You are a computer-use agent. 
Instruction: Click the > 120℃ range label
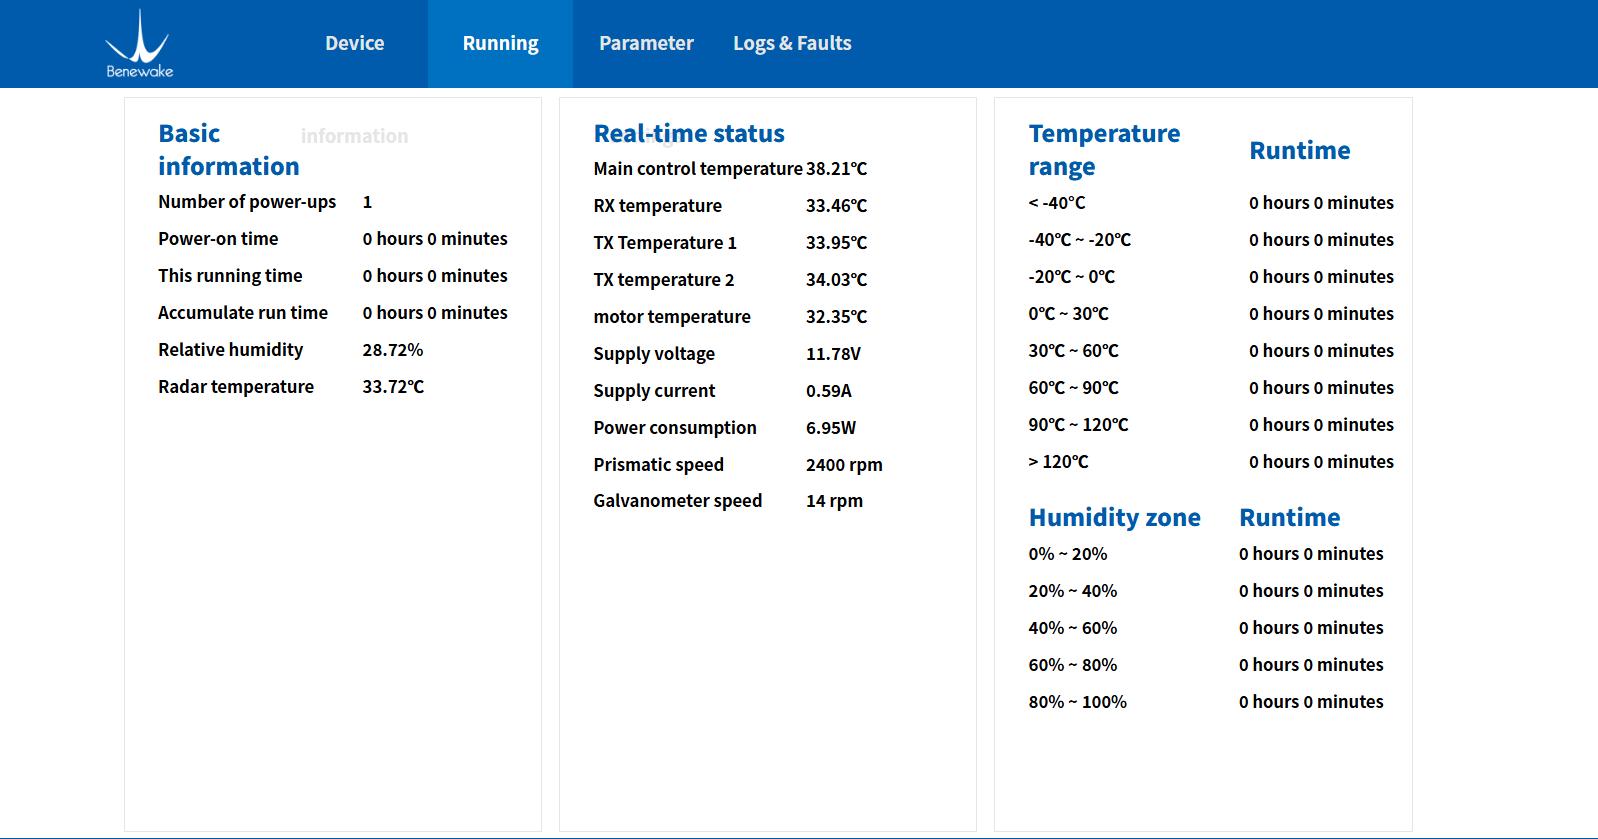click(1058, 462)
